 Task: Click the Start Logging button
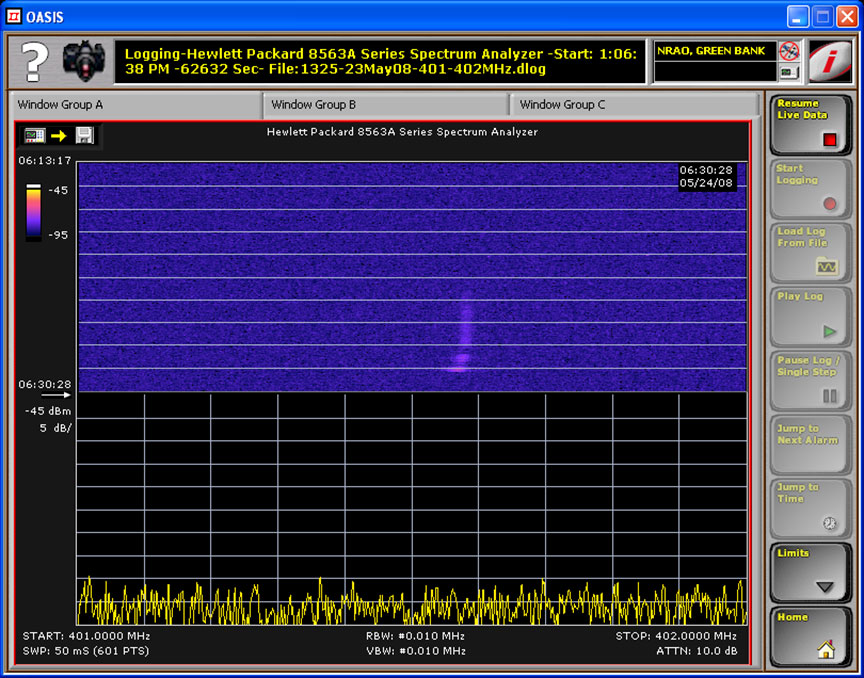(x=811, y=190)
